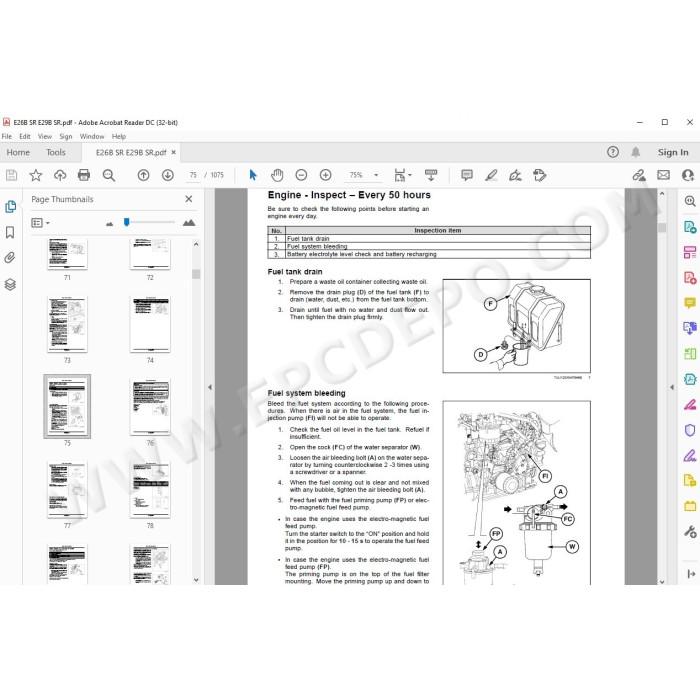Image resolution: width=700 pixels, height=700 pixels.
Task: Click document scrollbar down arrow
Action: 662,581
